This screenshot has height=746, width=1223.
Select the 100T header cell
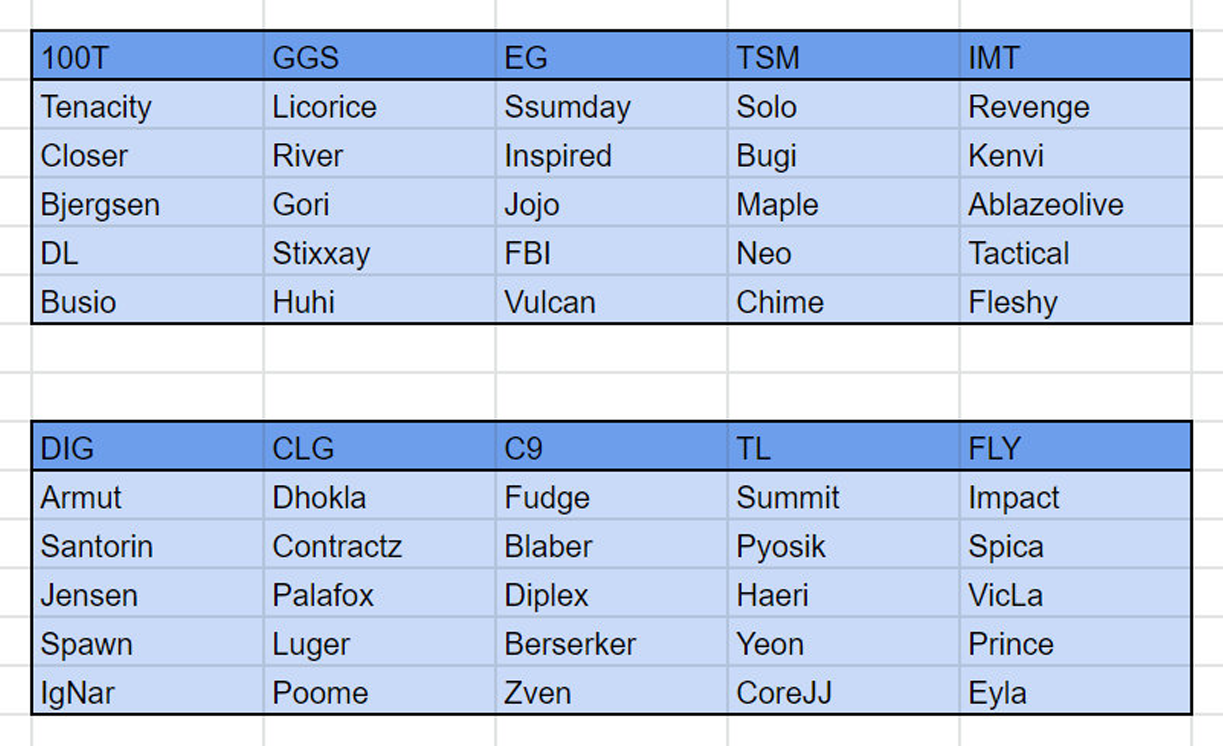pyautogui.click(x=148, y=57)
